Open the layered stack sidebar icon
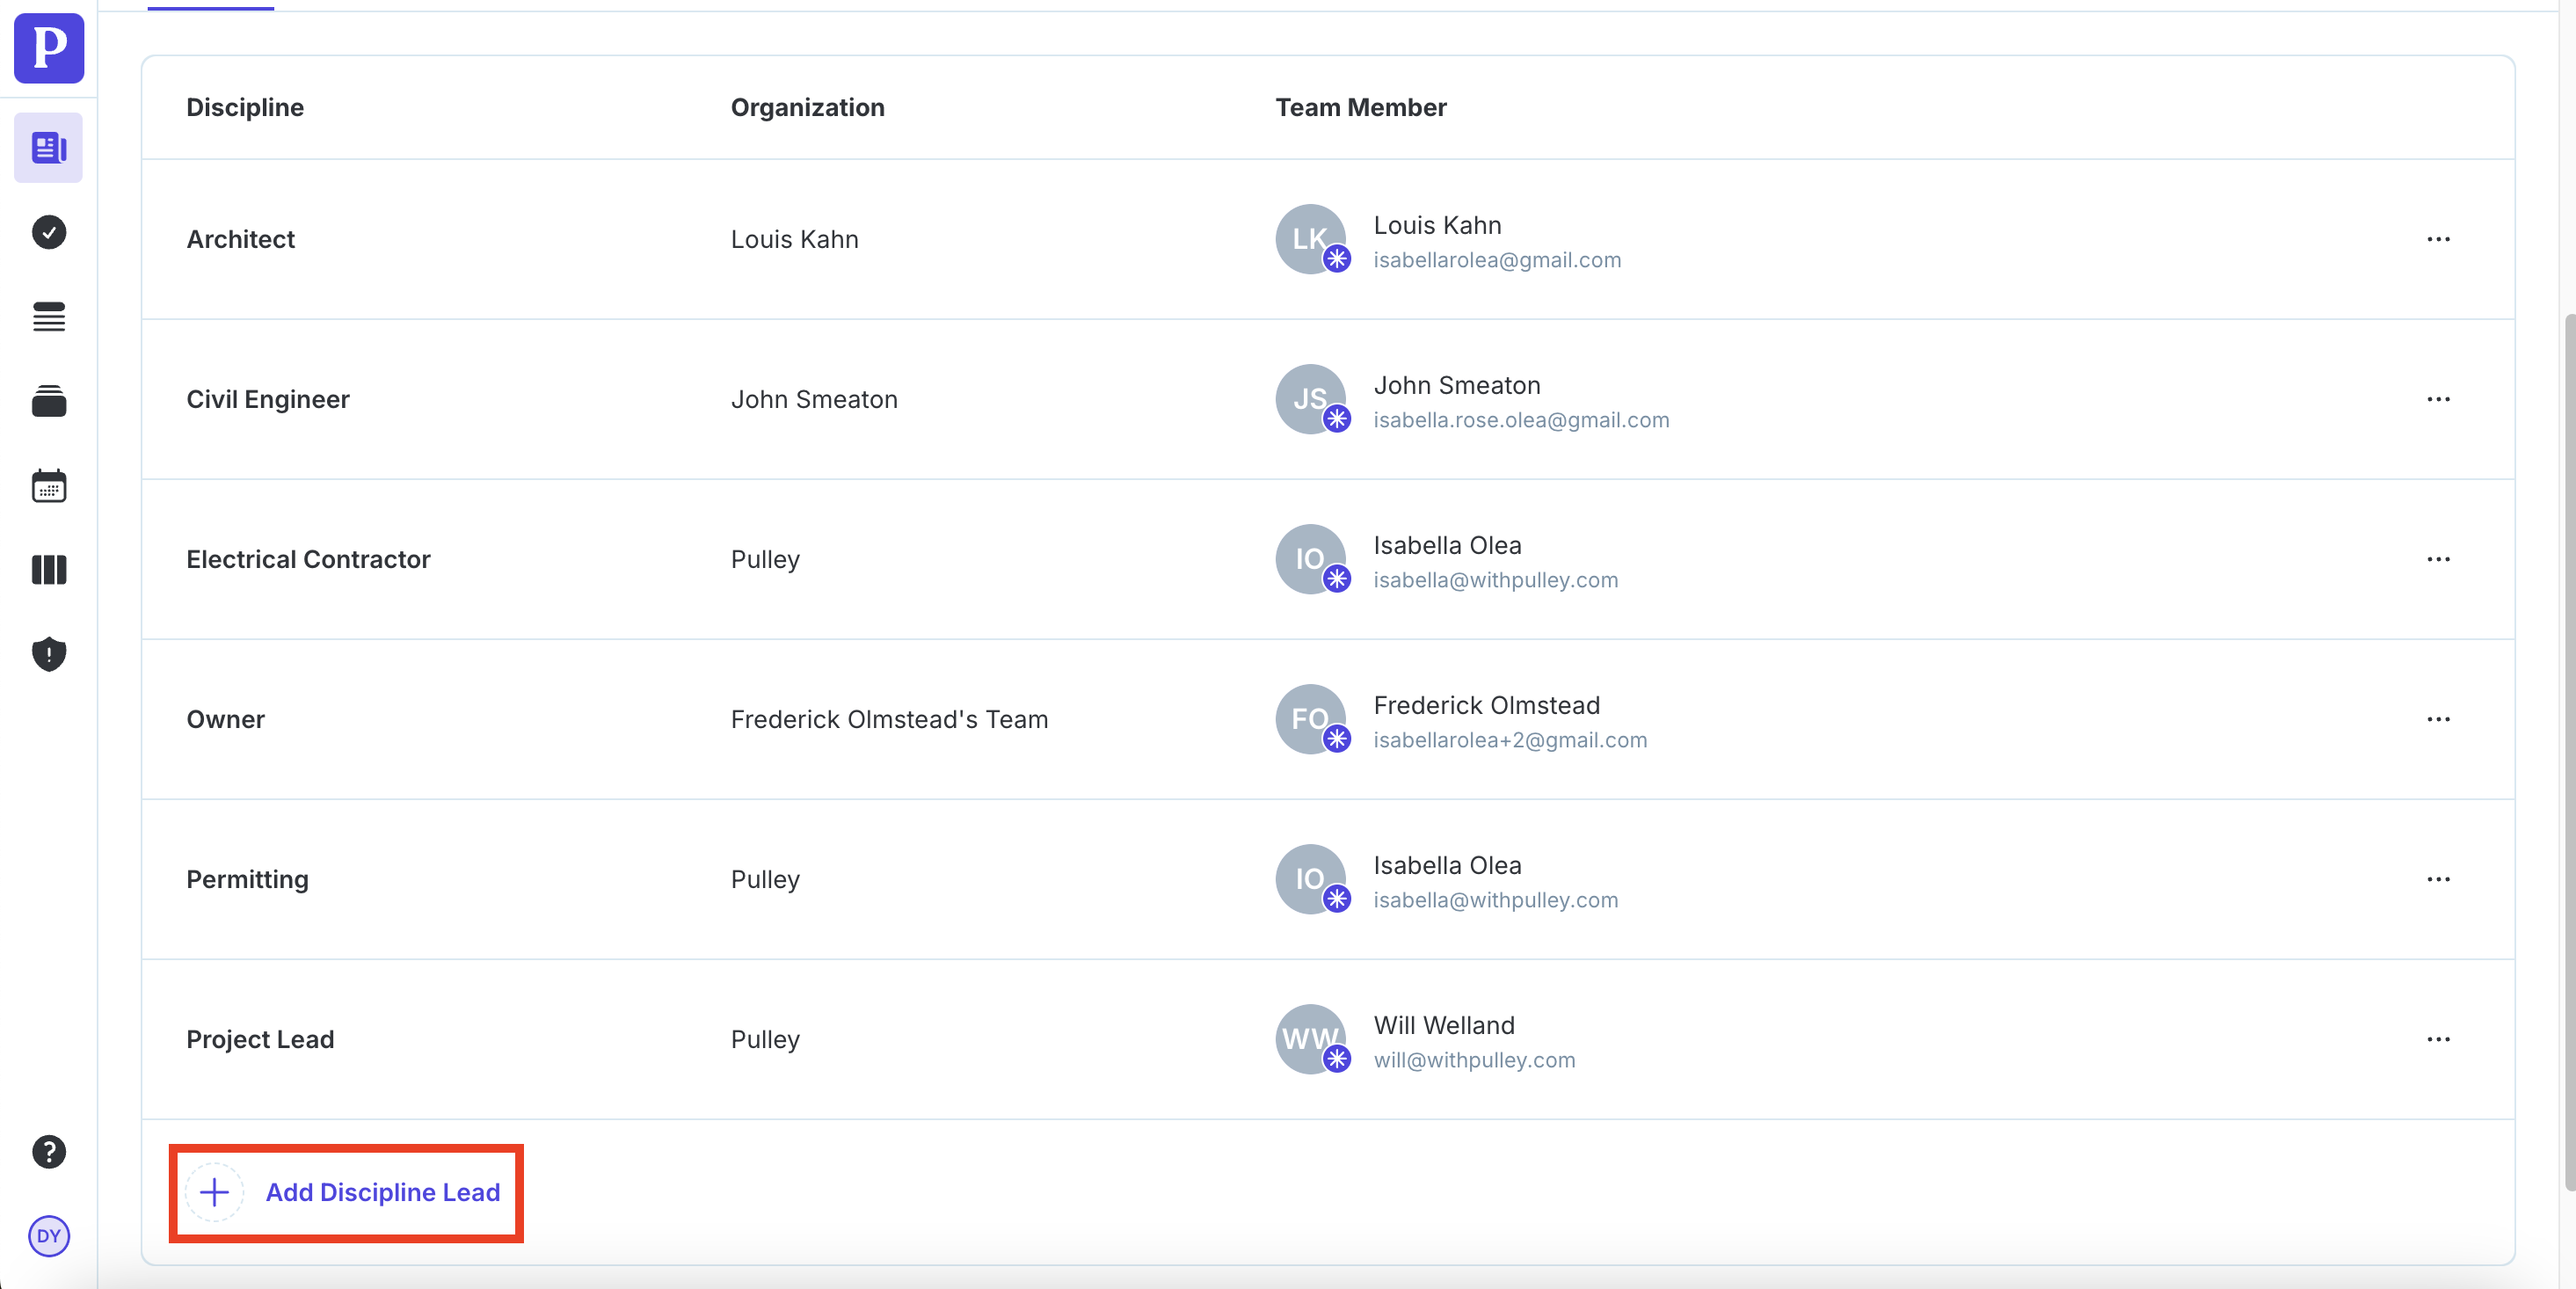Viewport: 2576px width, 1289px height. coord(48,401)
